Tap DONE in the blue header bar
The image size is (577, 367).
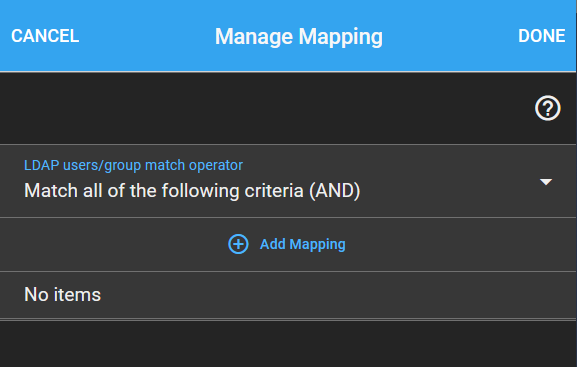[542, 36]
